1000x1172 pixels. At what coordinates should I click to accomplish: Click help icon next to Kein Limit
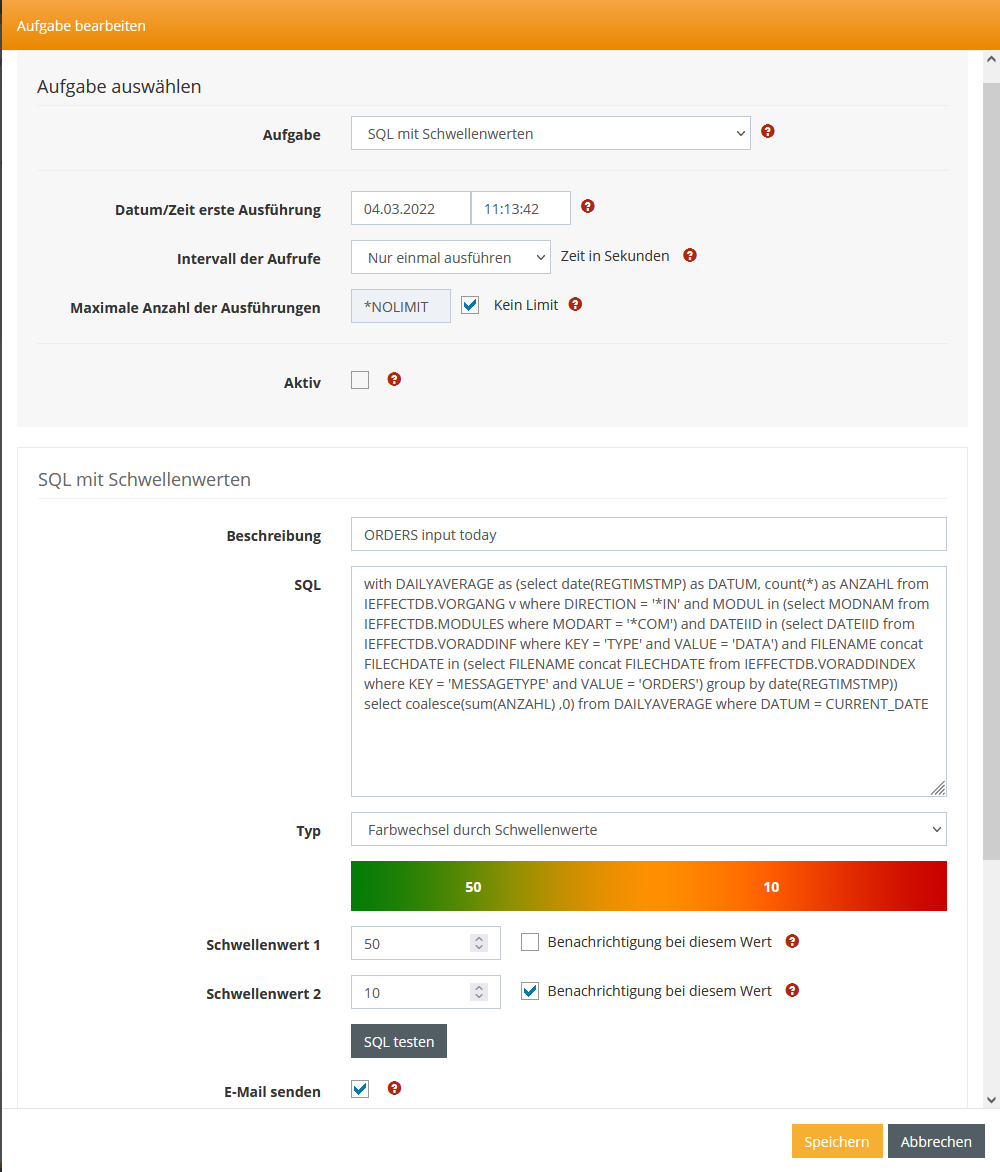coord(575,304)
